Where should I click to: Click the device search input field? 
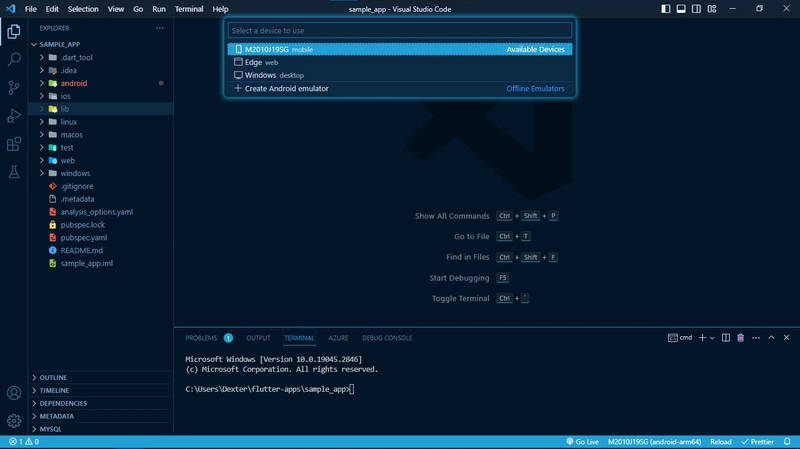(x=399, y=31)
